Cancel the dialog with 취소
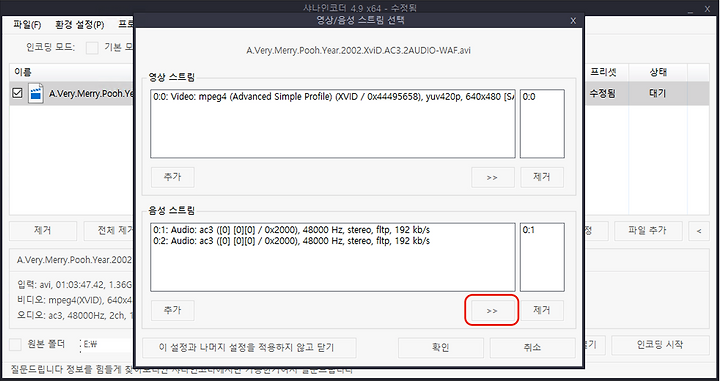The height and width of the screenshot is (381, 720). click(532, 347)
